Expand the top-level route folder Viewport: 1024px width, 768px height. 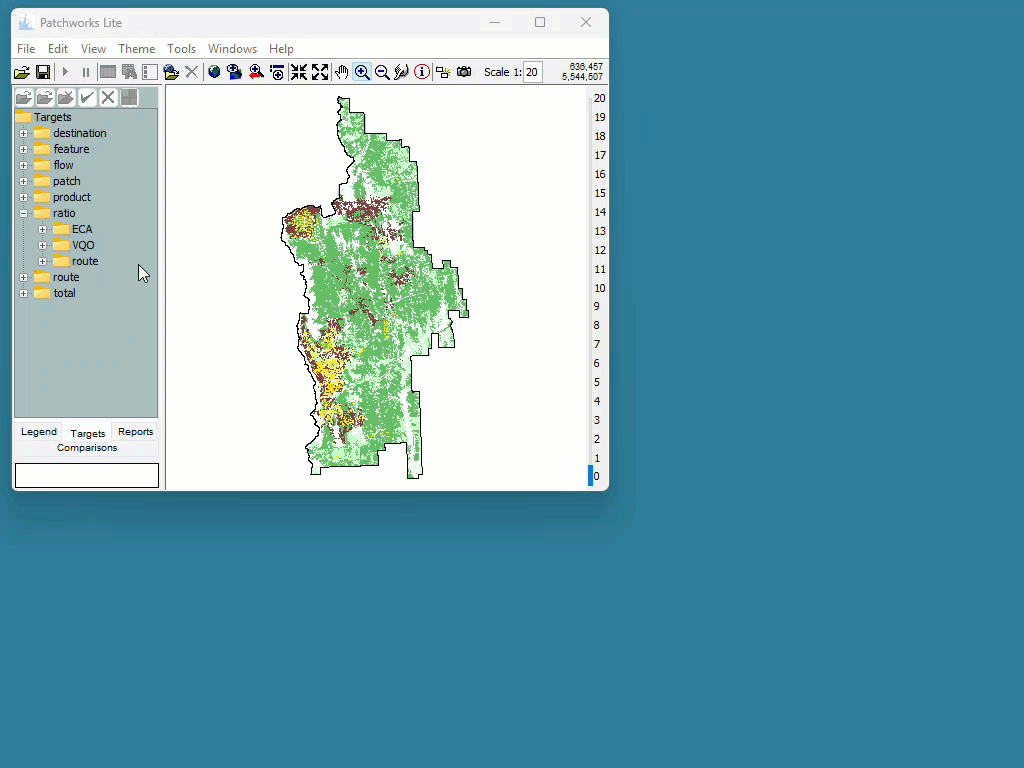point(24,278)
